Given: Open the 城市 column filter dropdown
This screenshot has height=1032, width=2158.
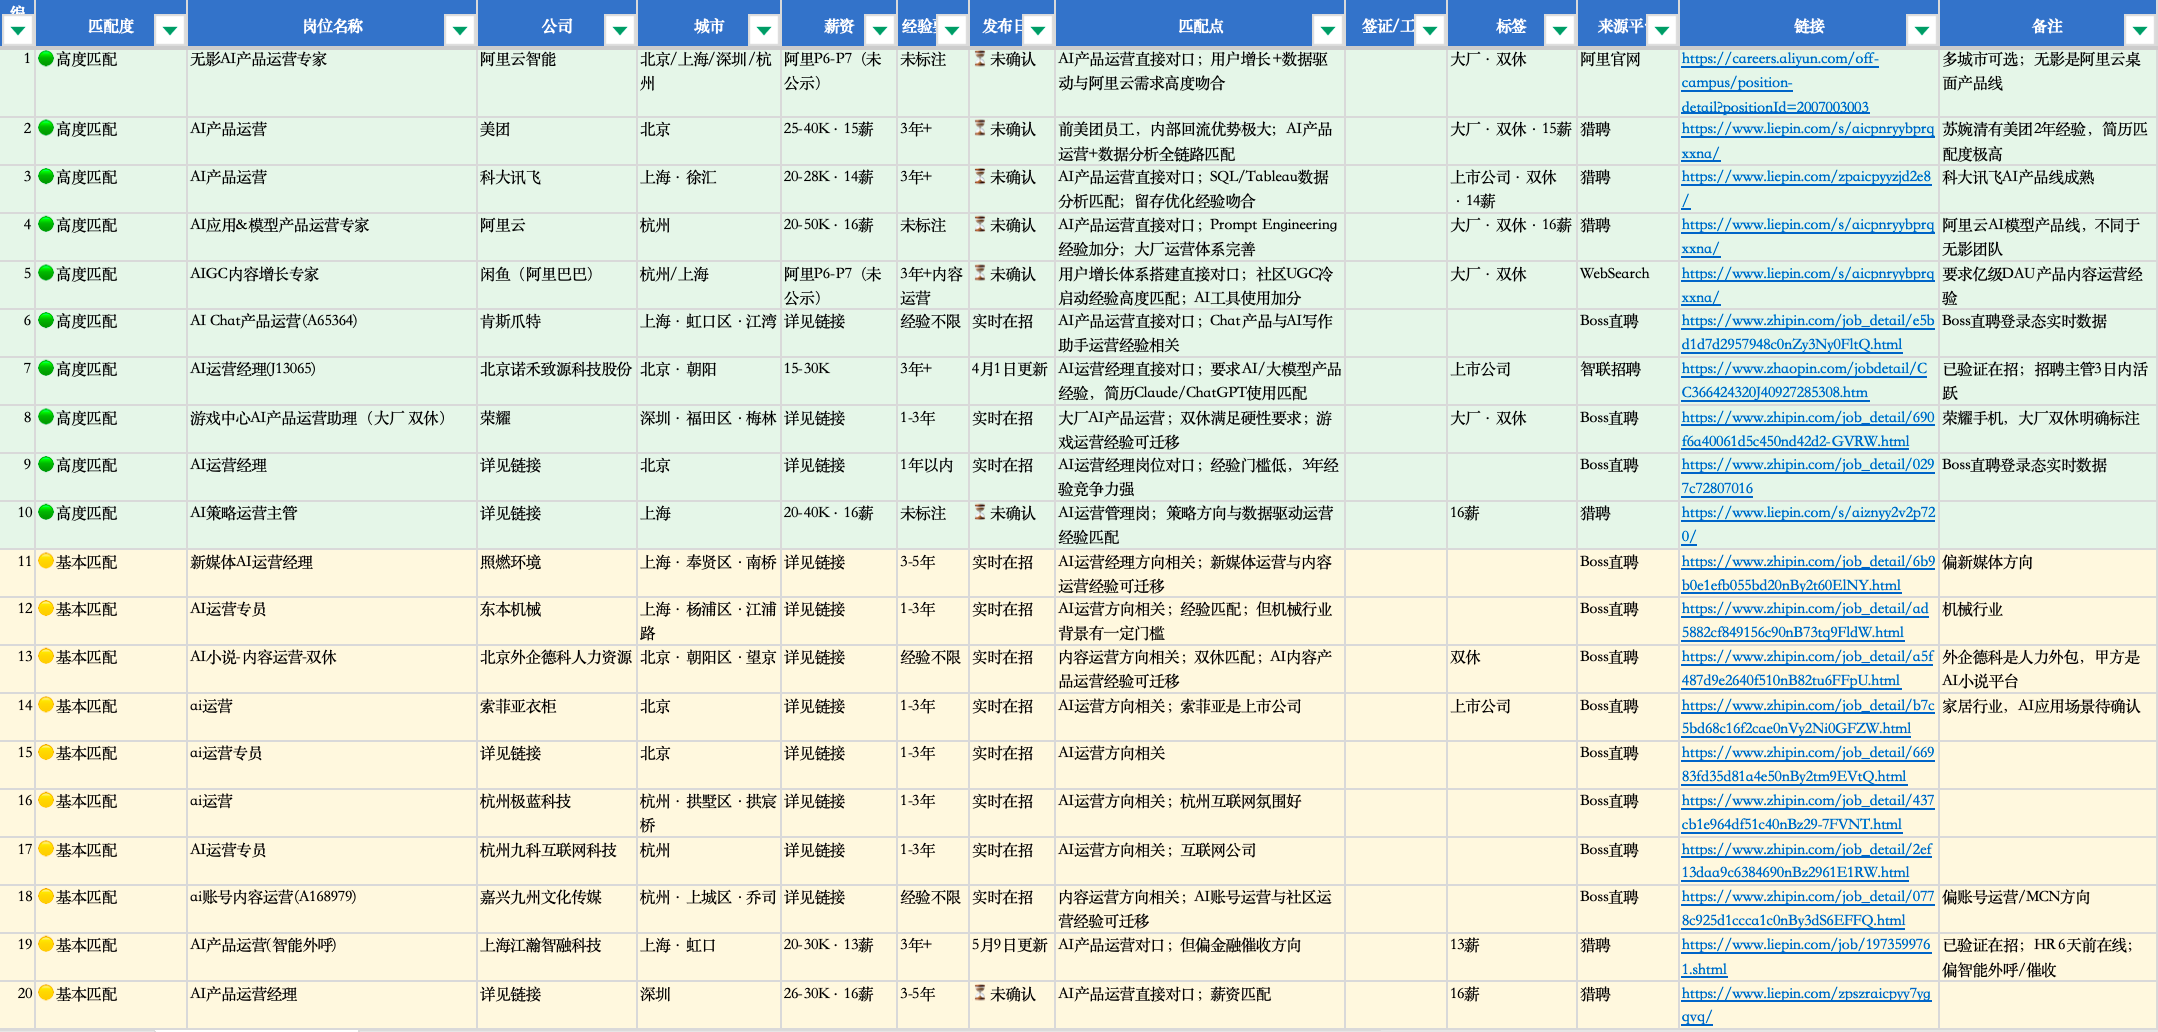Looking at the screenshot, I should point(764,31).
